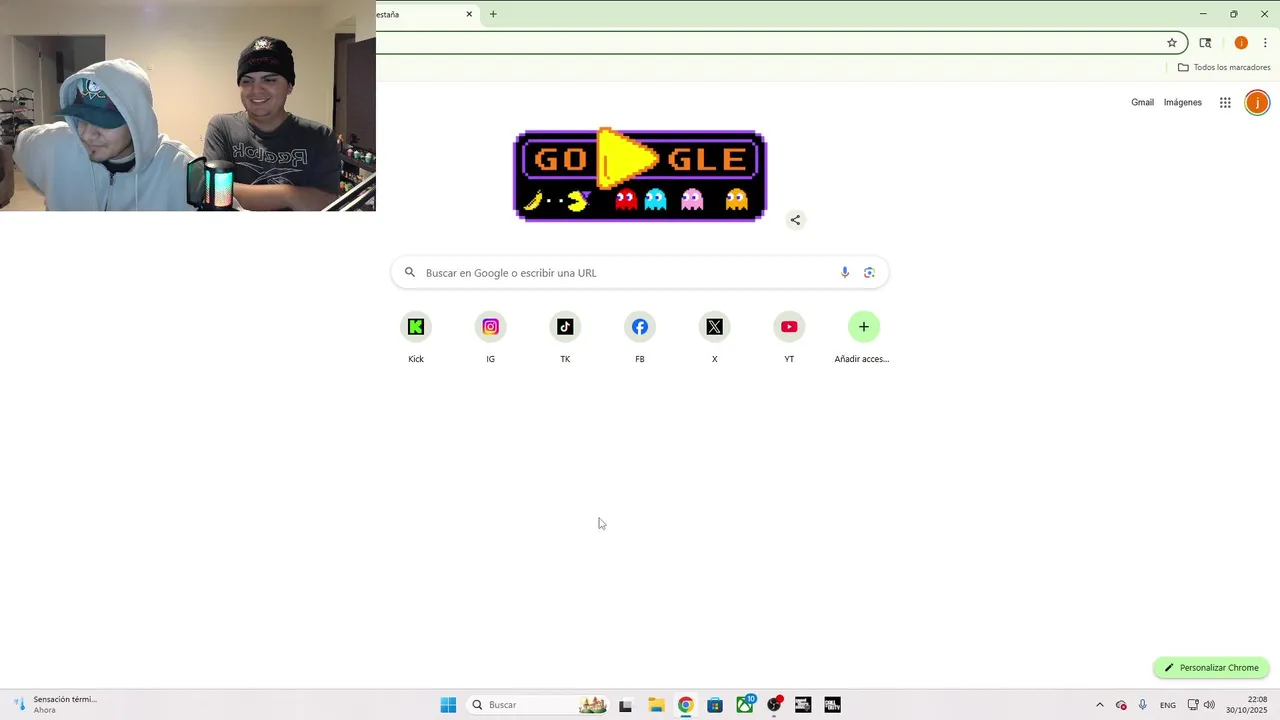Open the Imágenes link

click(x=1183, y=102)
